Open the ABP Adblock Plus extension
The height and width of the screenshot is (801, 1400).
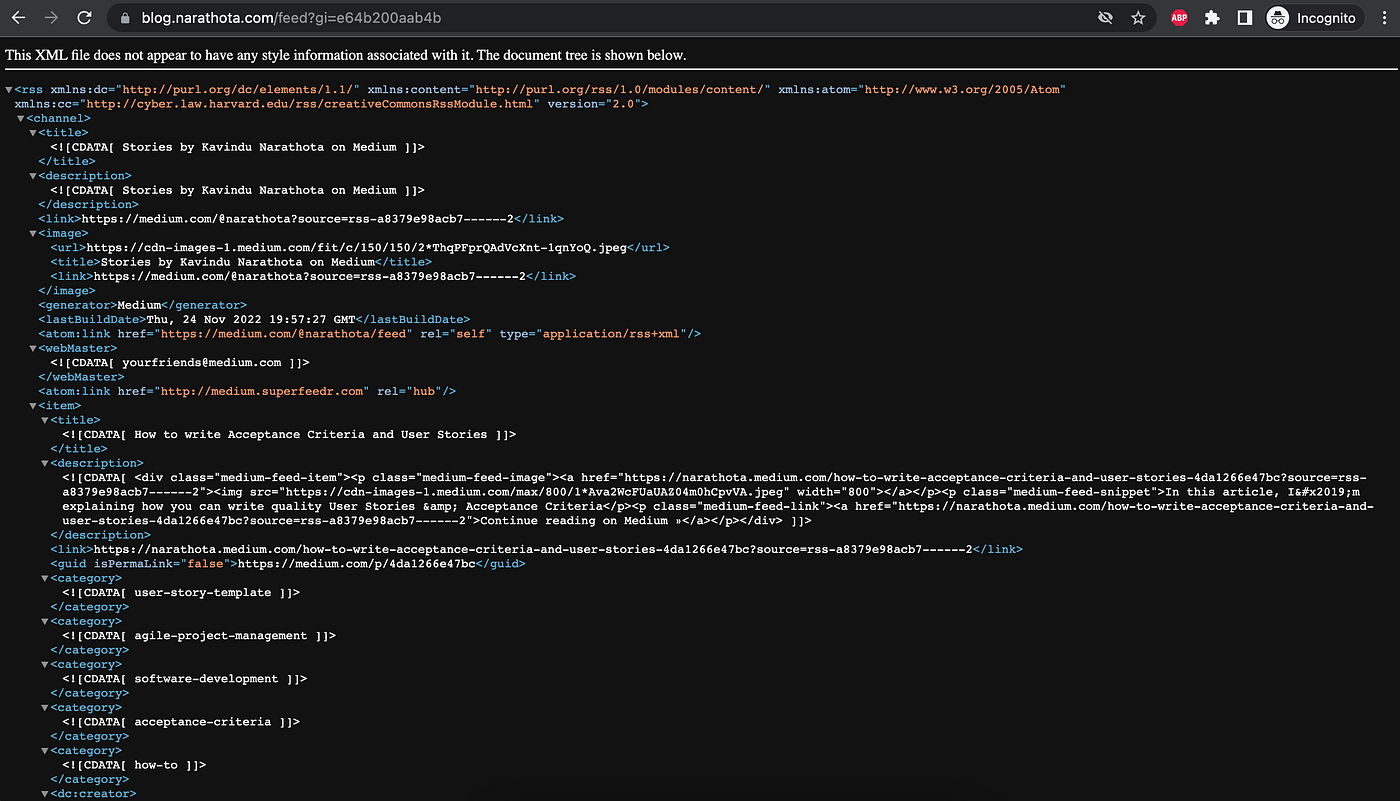[1179, 18]
